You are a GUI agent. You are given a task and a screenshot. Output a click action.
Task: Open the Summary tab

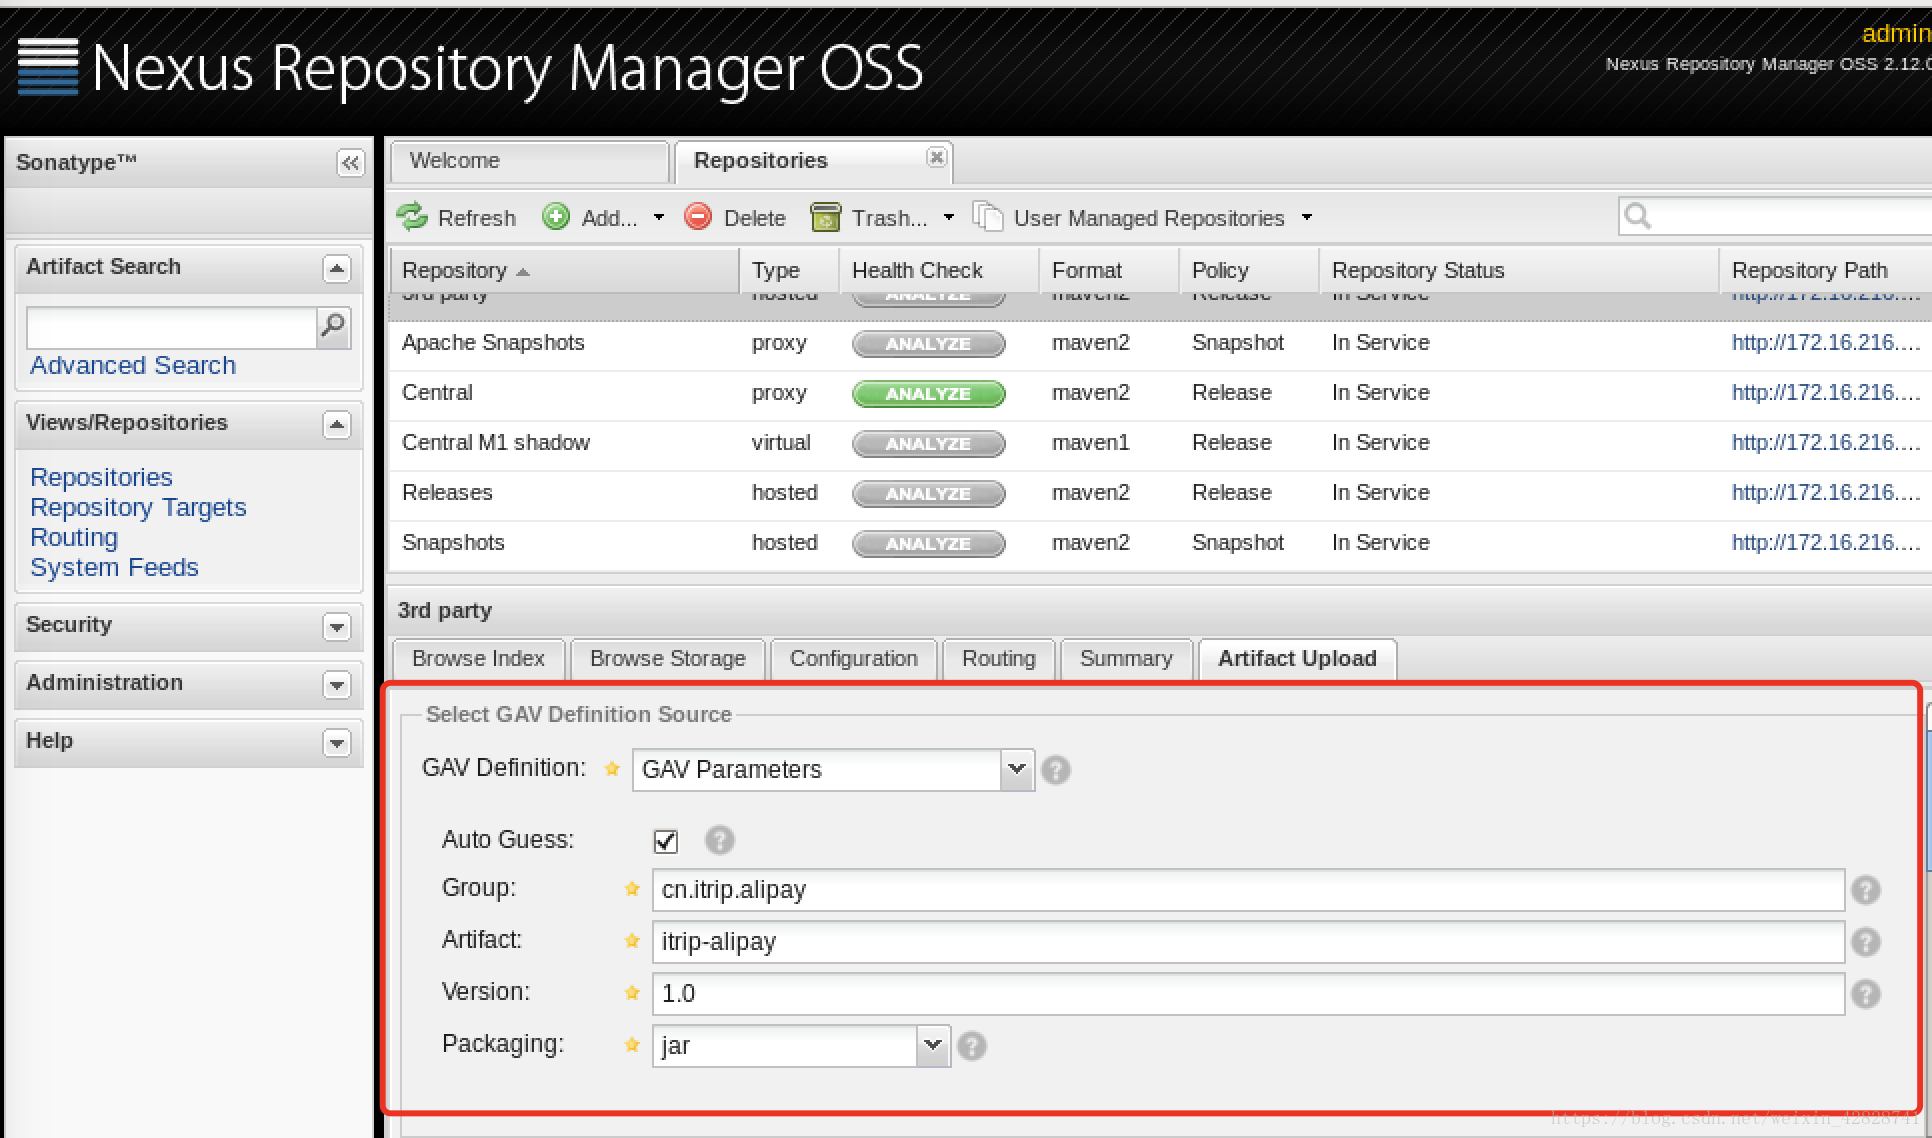(x=1126, y=659)
